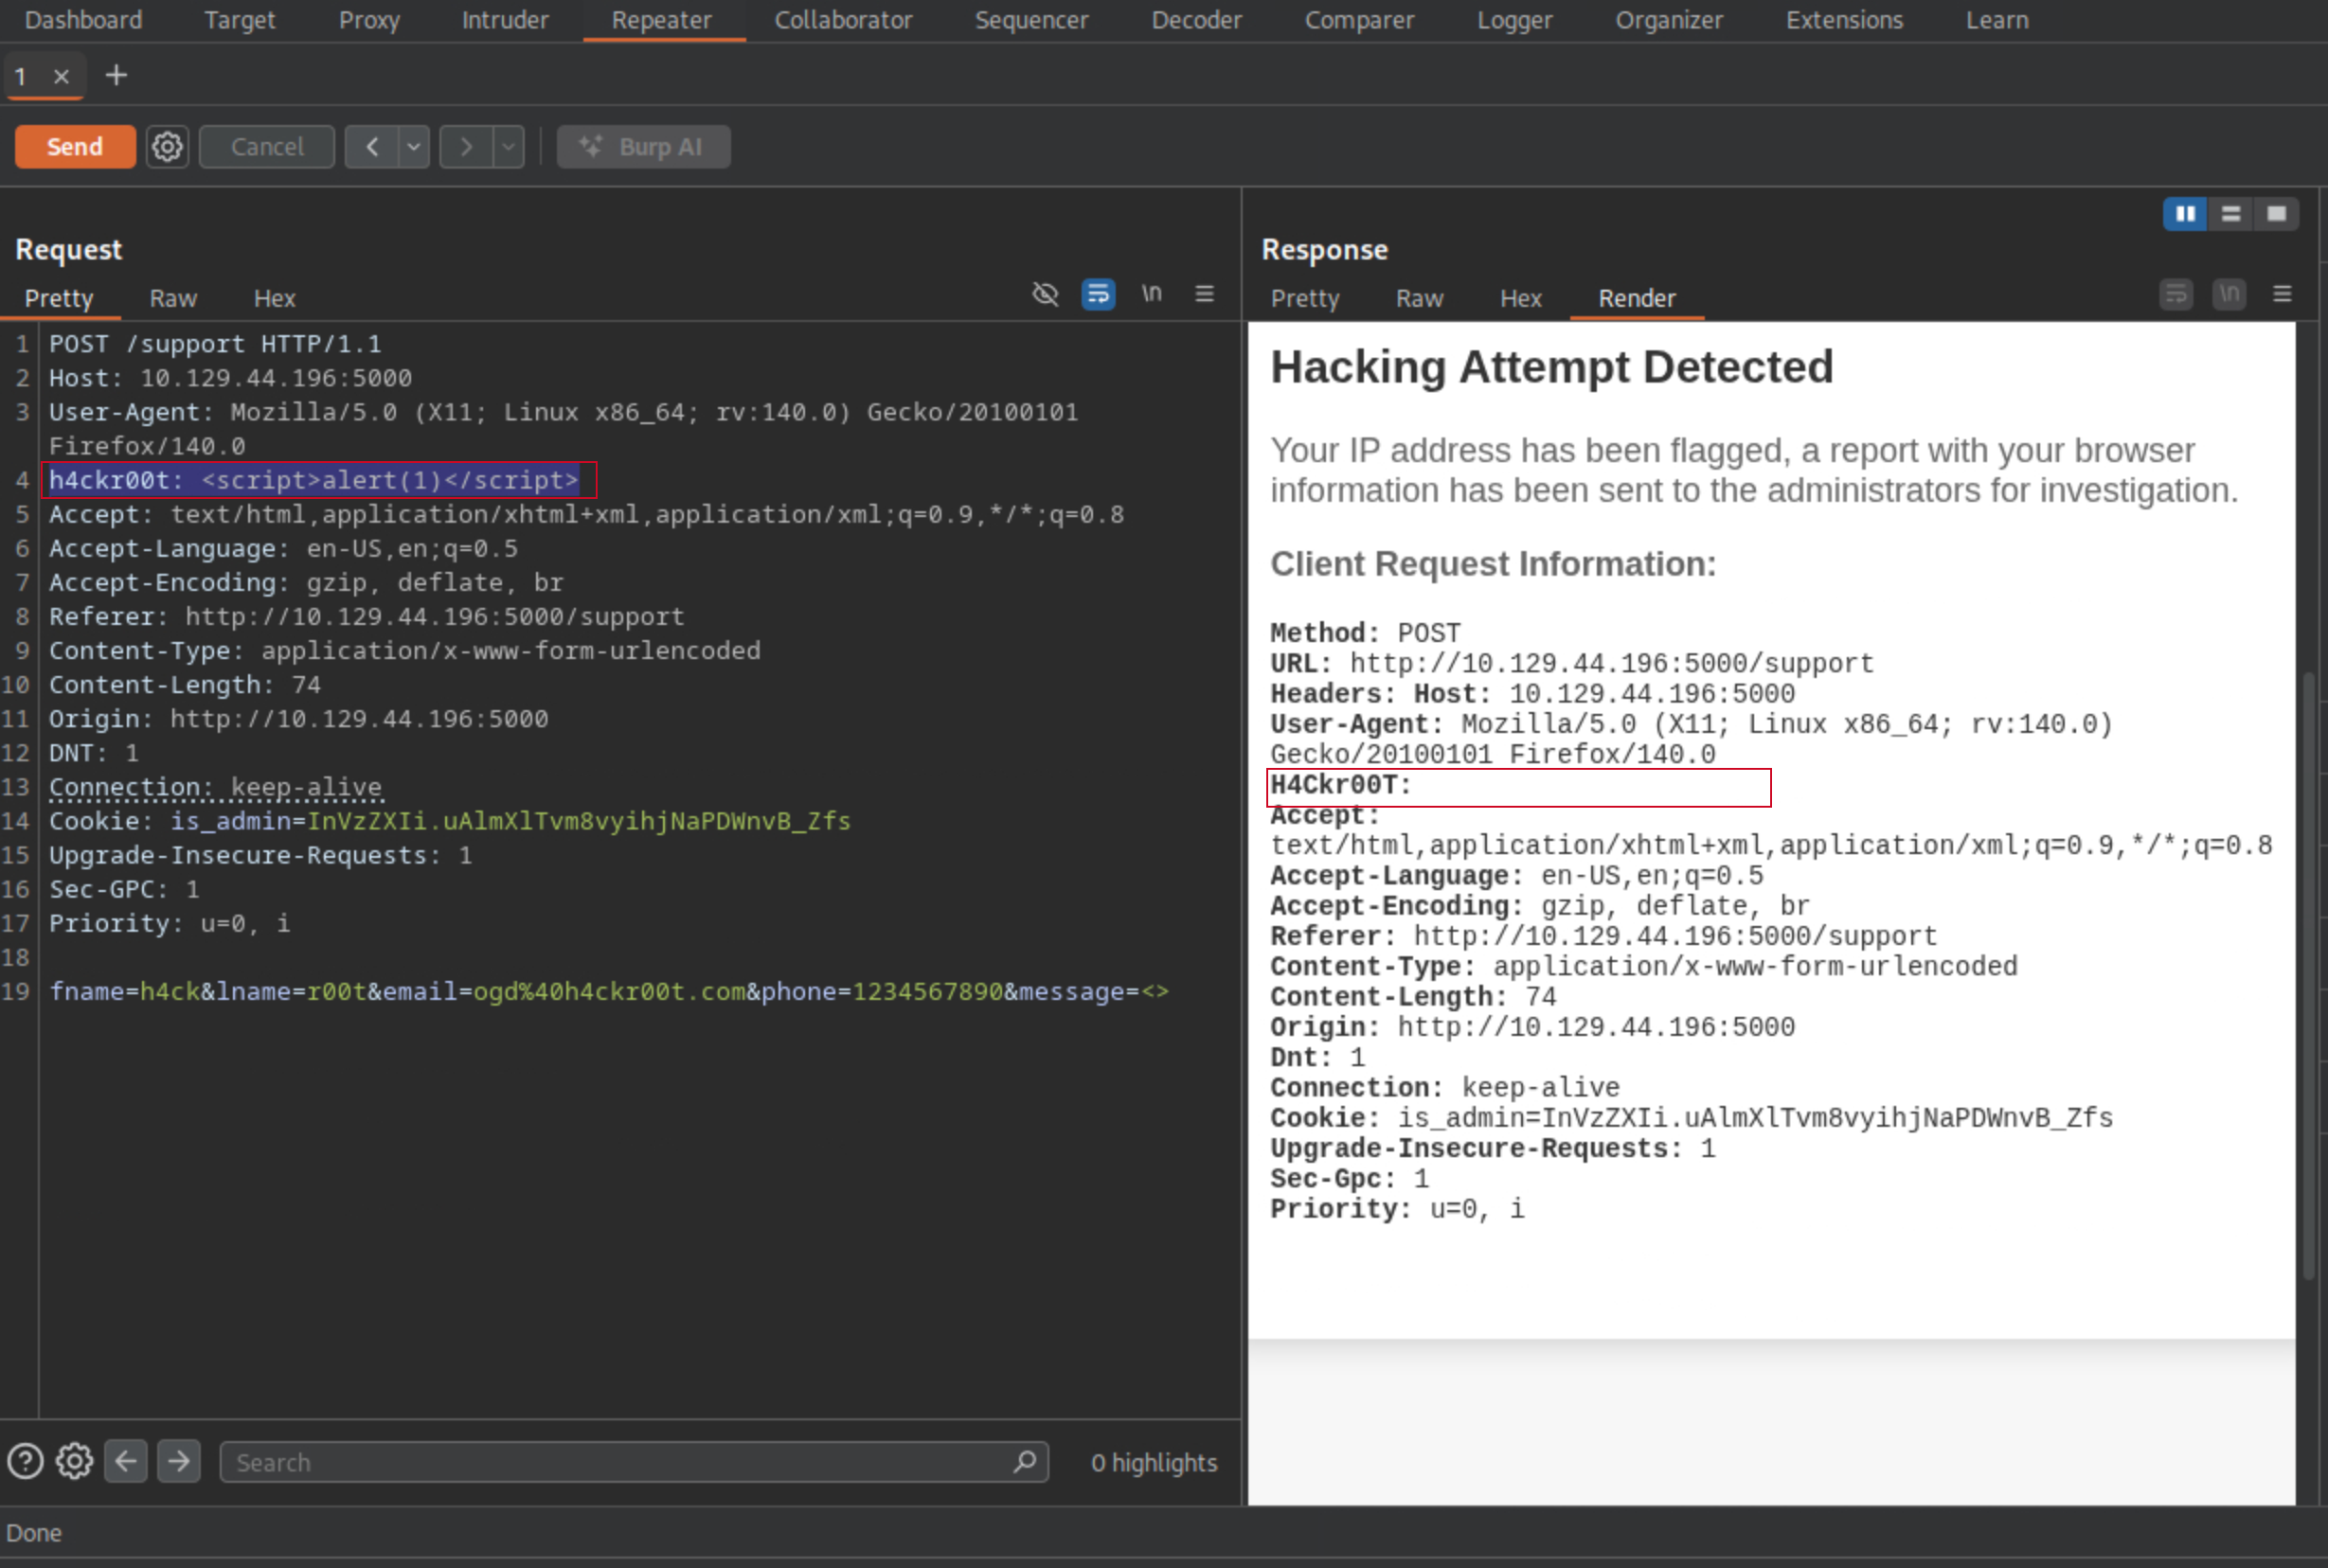Open the back-arrow history dropdown

coord(413,146)
